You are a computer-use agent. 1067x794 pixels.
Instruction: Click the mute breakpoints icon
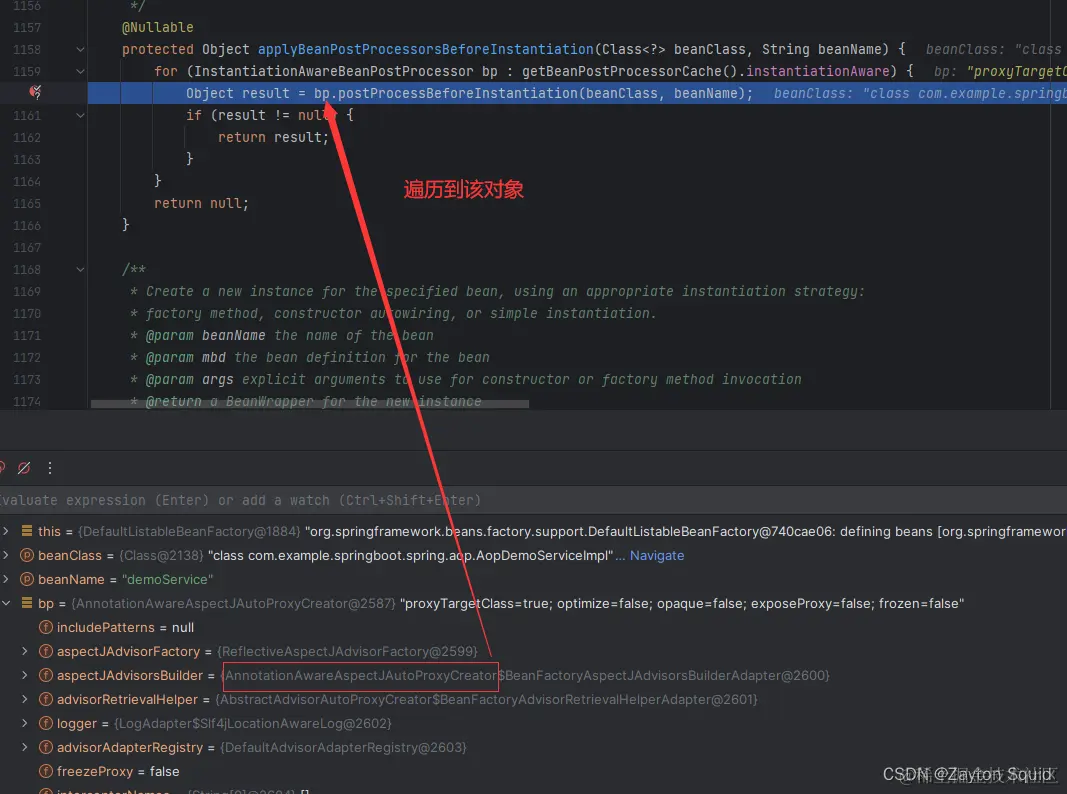24,468
